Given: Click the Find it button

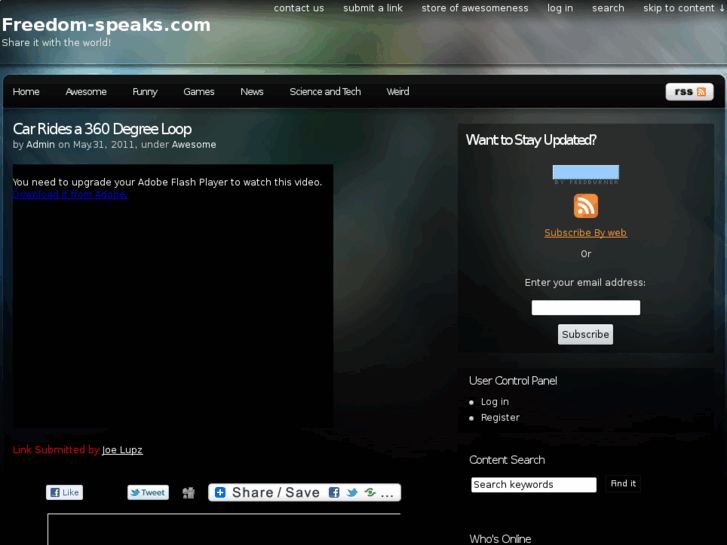Looking at the screenshot, I should [x=623, y=484].
